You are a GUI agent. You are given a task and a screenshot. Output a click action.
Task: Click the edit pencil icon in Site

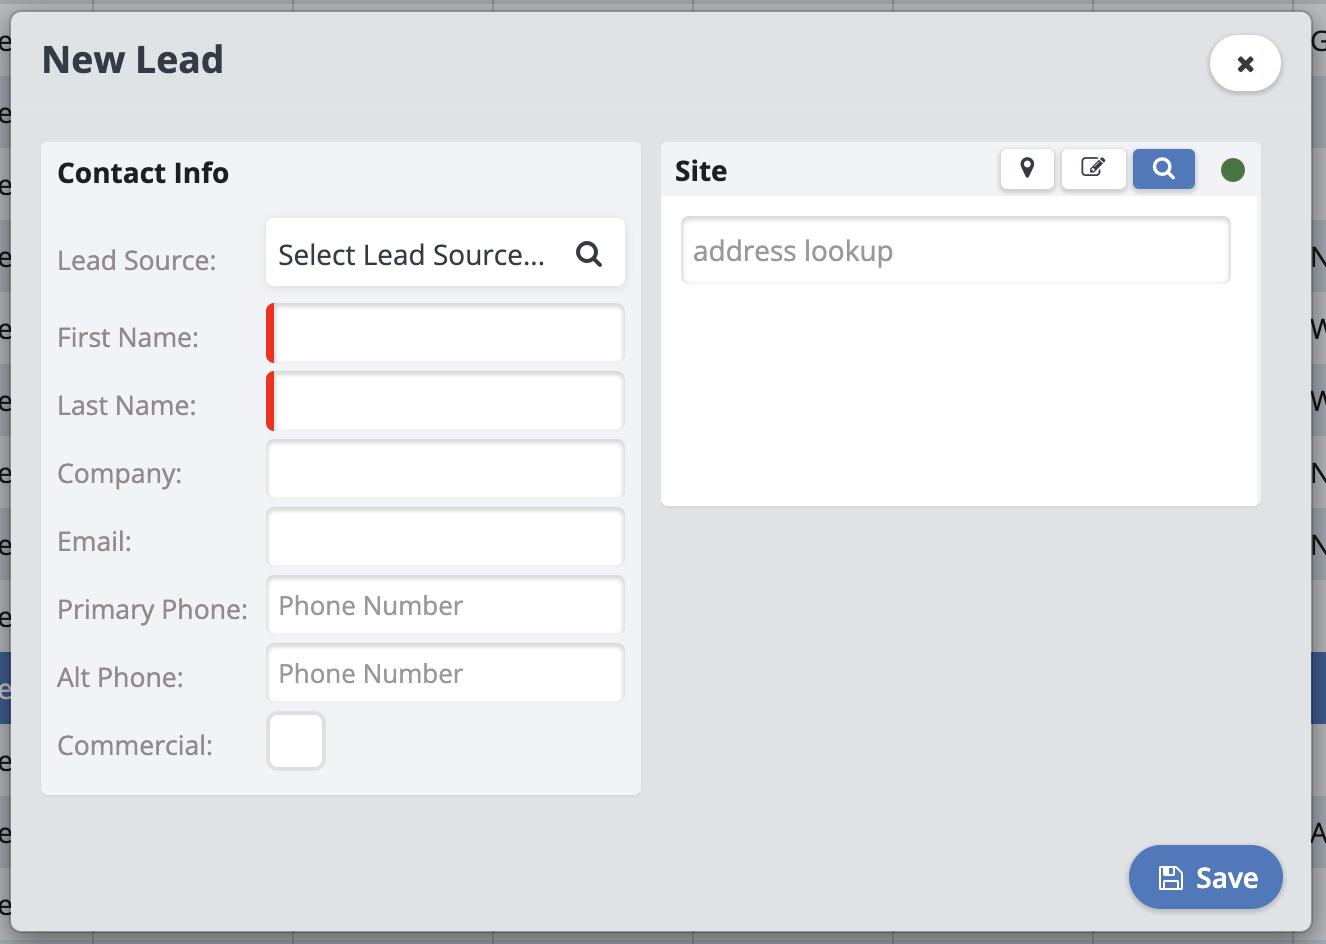(1093, 169)
